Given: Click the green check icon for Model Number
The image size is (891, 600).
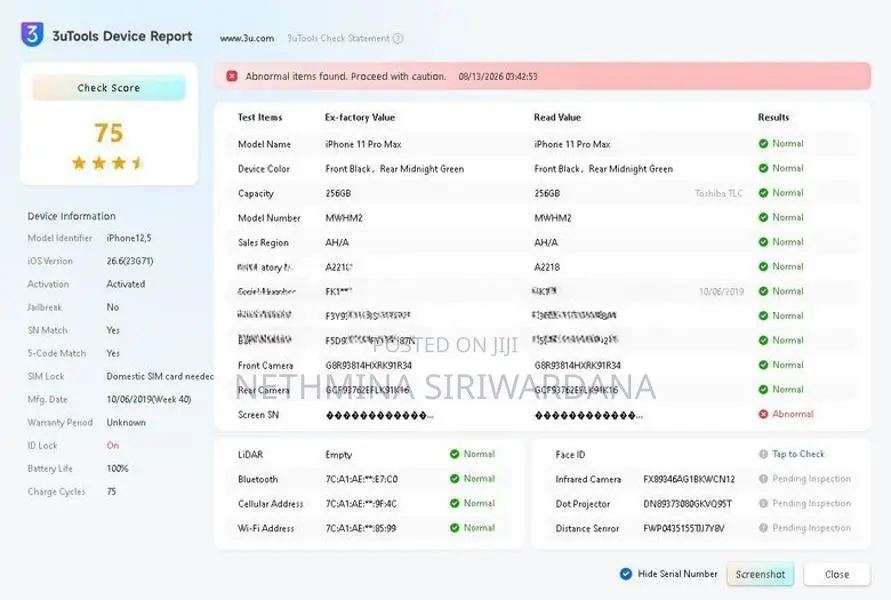Looking at the screenshot, I should coord(763,218).
